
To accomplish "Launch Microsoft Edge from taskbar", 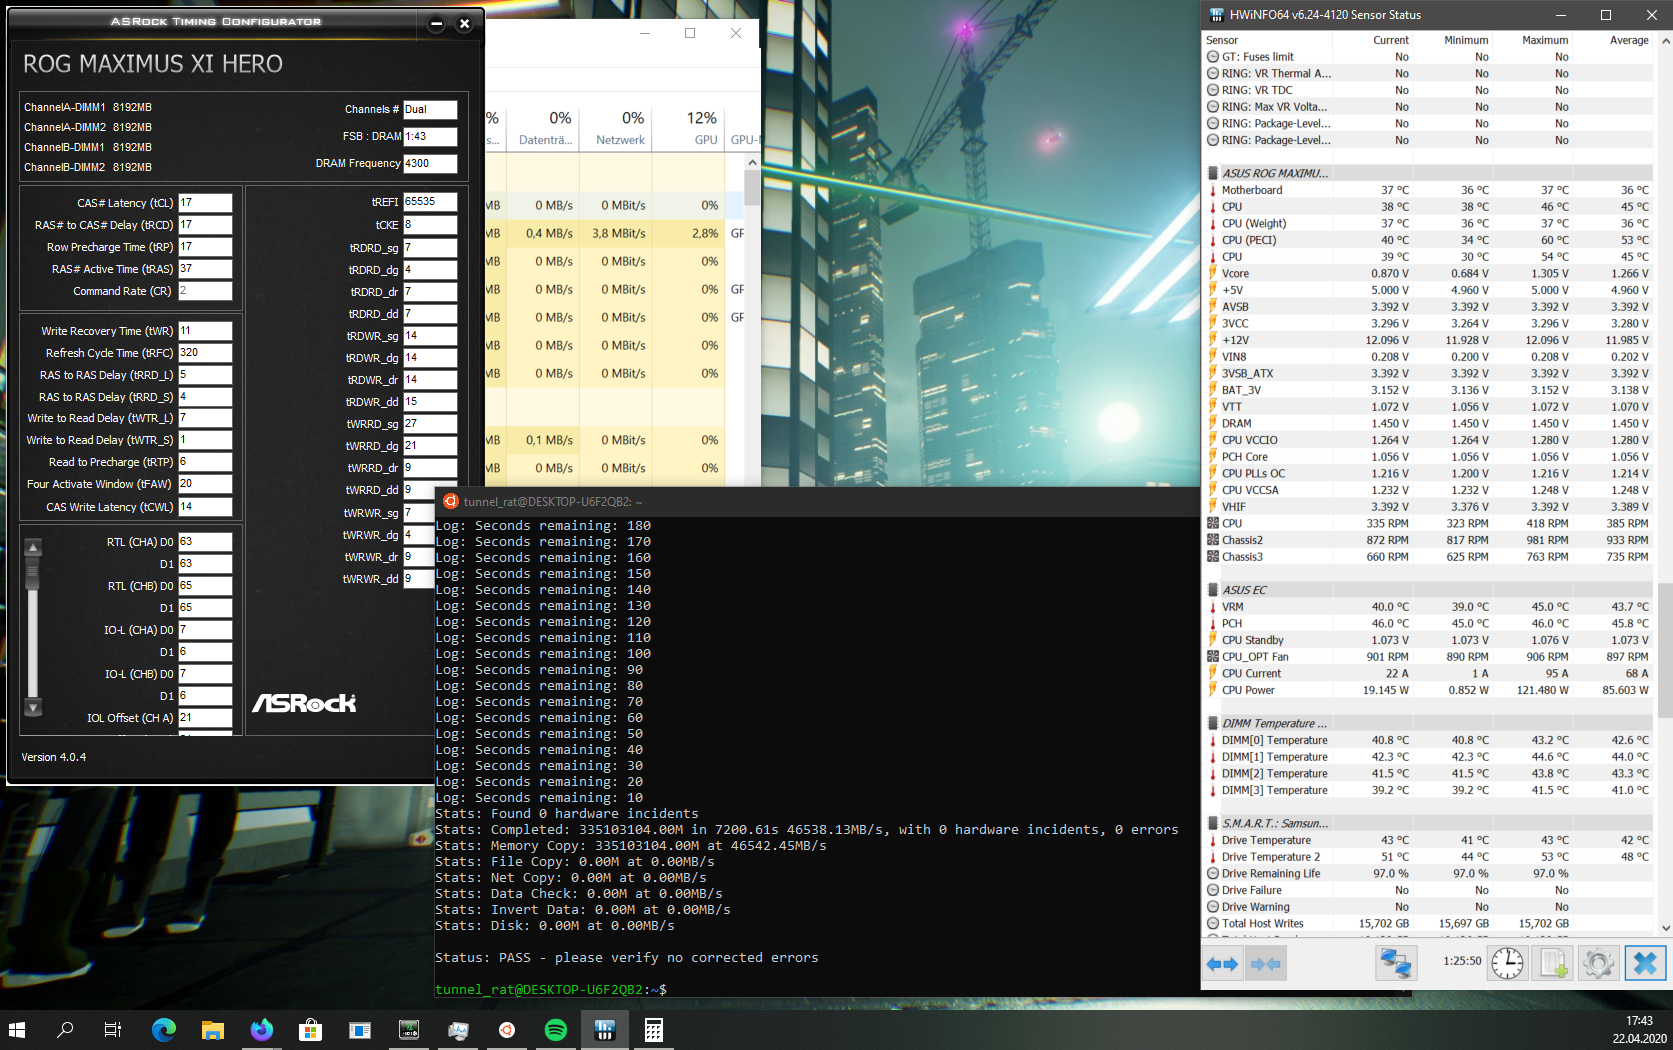I will (163, 1029).
